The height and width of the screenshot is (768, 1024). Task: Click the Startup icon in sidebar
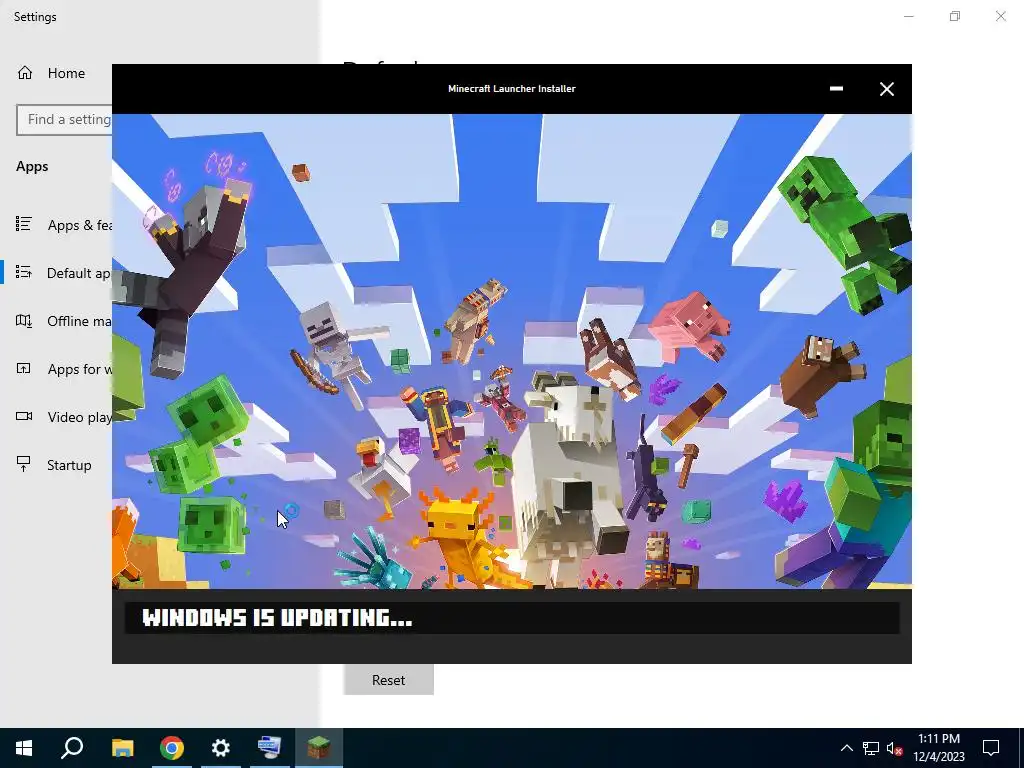click(24, 464)
